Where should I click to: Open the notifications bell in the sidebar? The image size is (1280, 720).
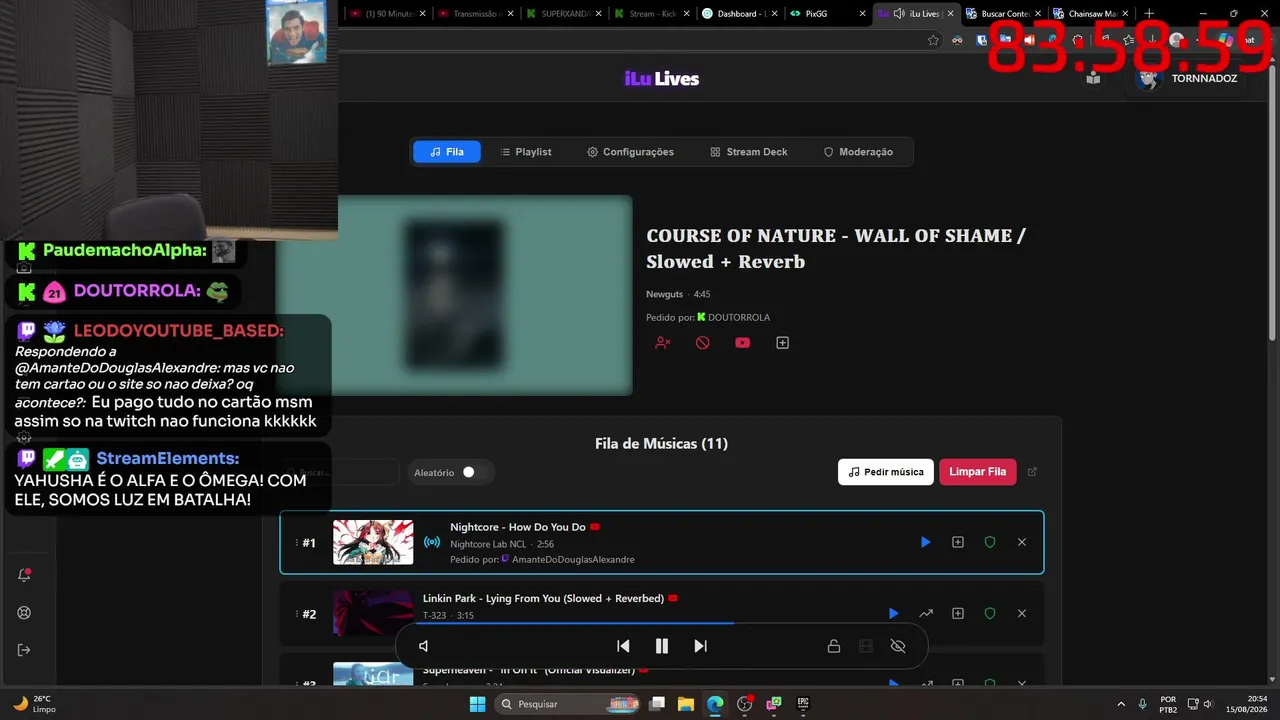point(25,575)
